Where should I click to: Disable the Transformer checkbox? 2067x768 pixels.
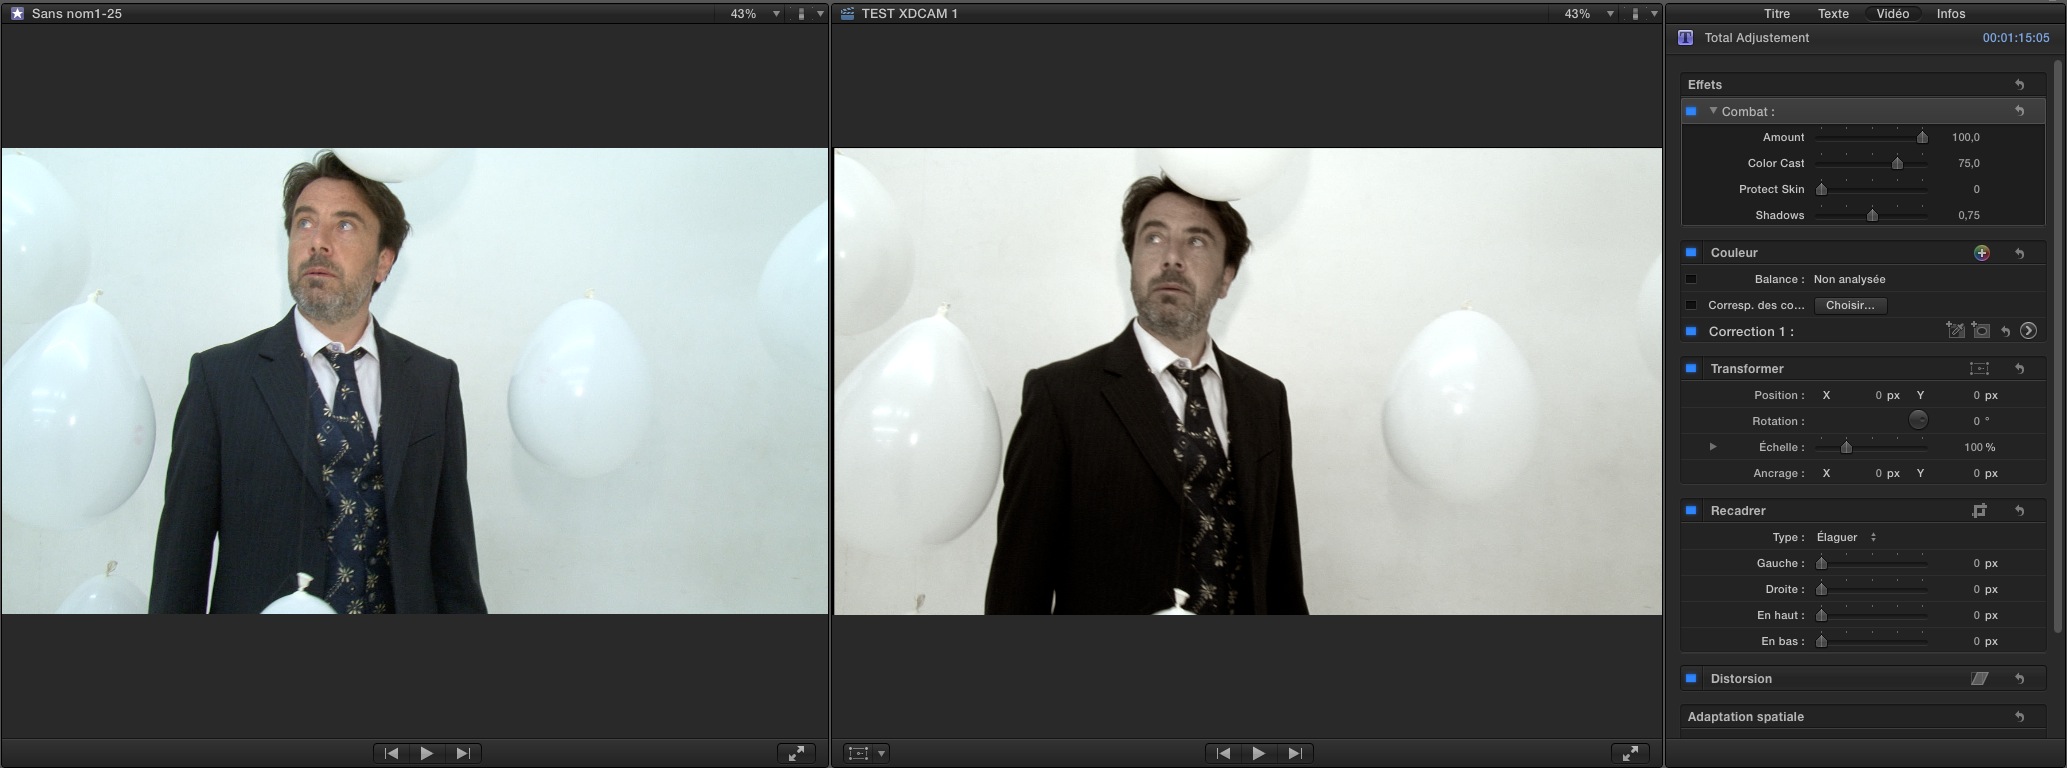(x=1691, y=369)
